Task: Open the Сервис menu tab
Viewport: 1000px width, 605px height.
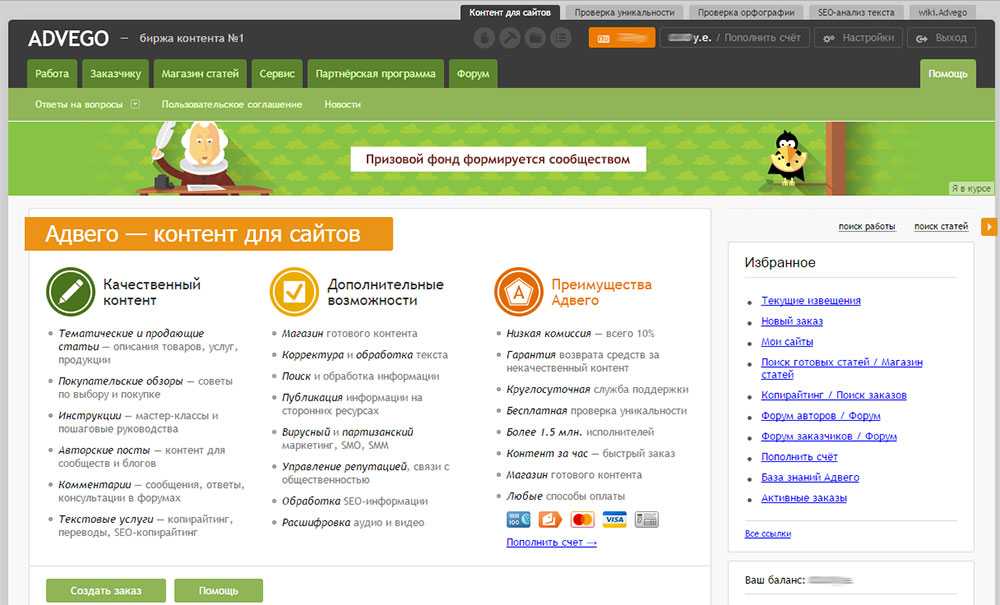Action: click(277, 73)
